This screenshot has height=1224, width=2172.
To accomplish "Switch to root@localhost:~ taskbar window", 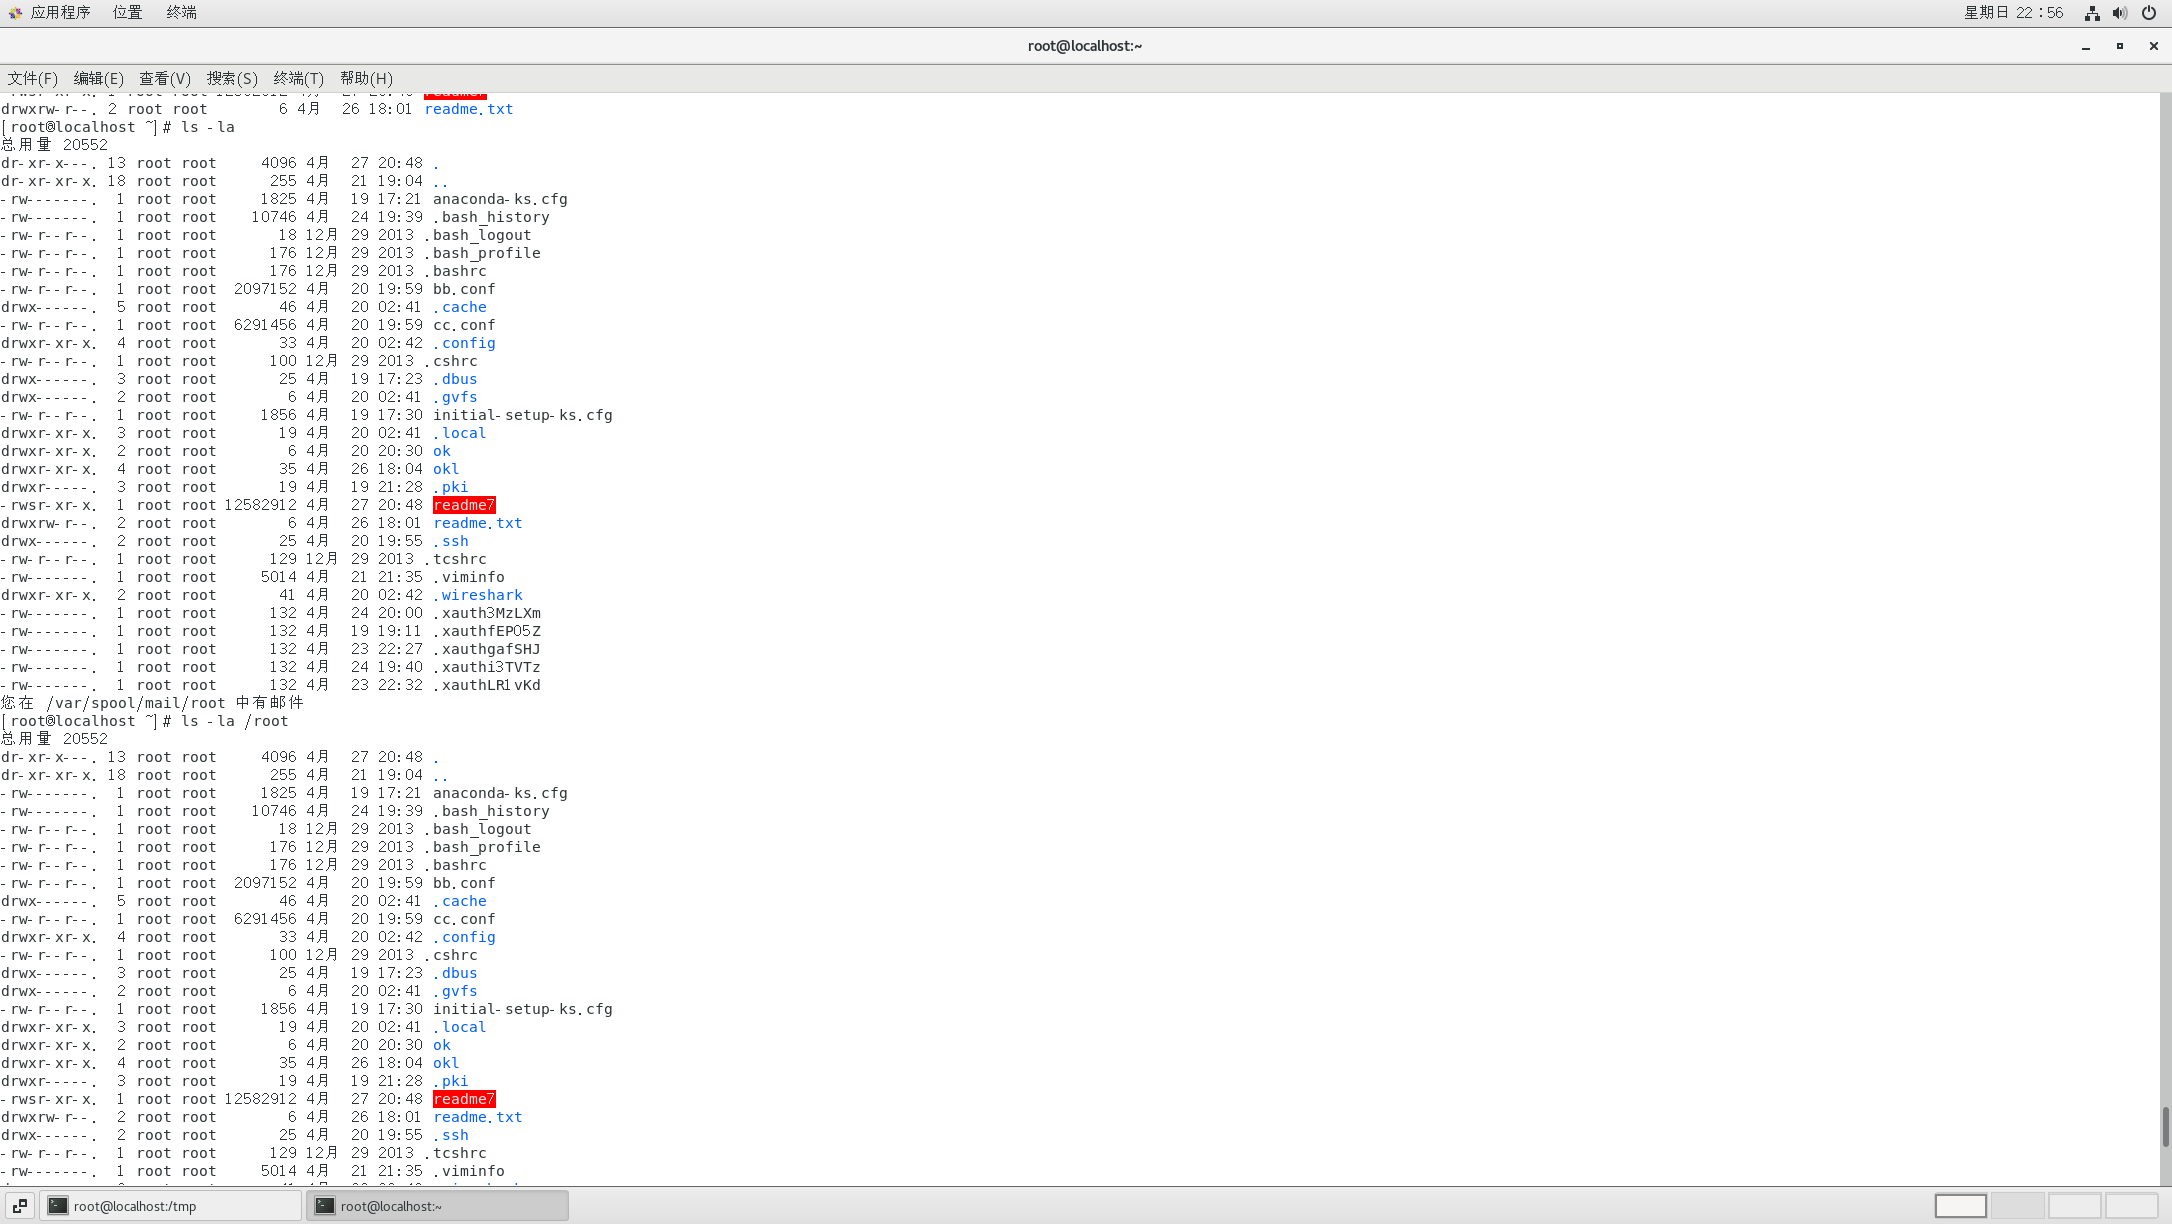I will point(437,1206).
